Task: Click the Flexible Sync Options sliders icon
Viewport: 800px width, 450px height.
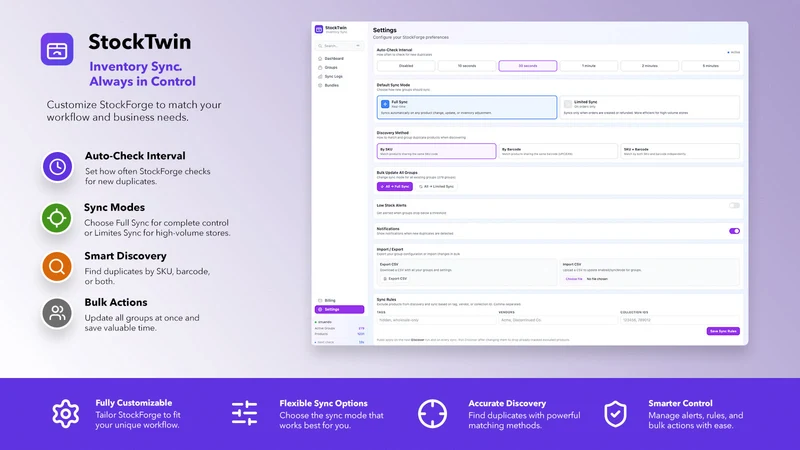Action: 244,413
